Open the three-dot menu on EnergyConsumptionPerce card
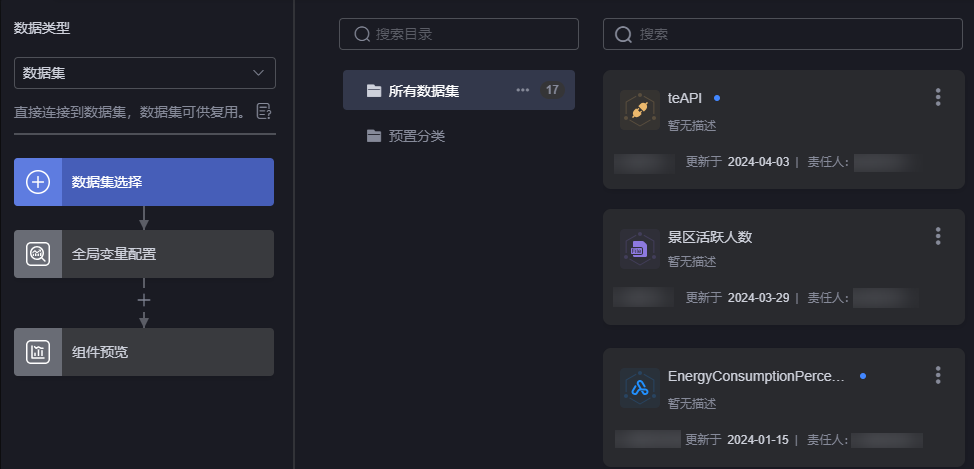 (938, 375)
